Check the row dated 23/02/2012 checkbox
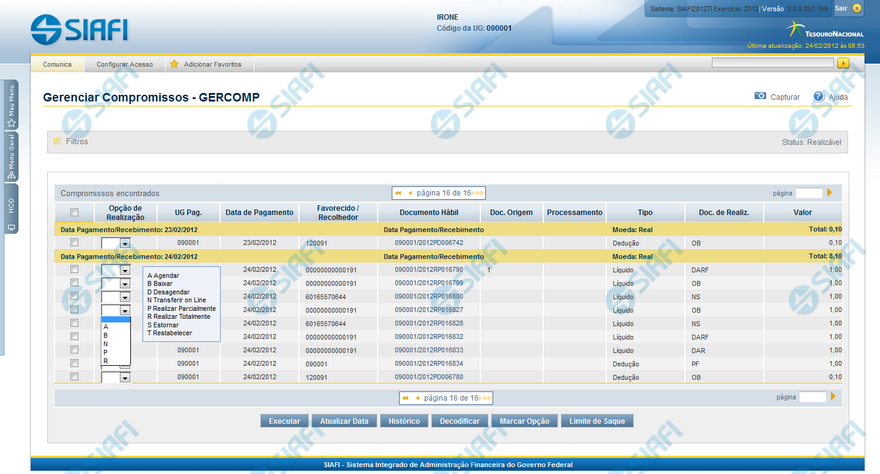 click(x=74, y=242)
